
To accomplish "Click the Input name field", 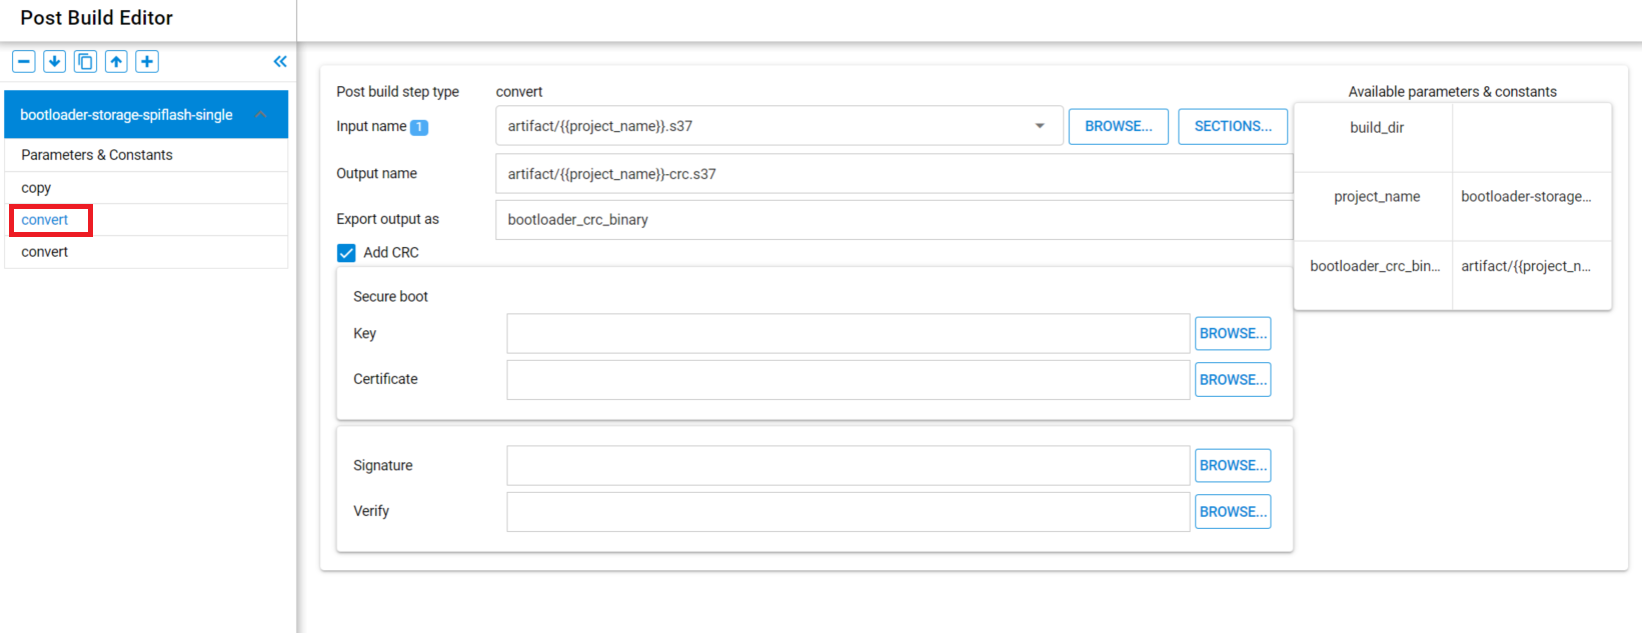I will tap(779, 126).
